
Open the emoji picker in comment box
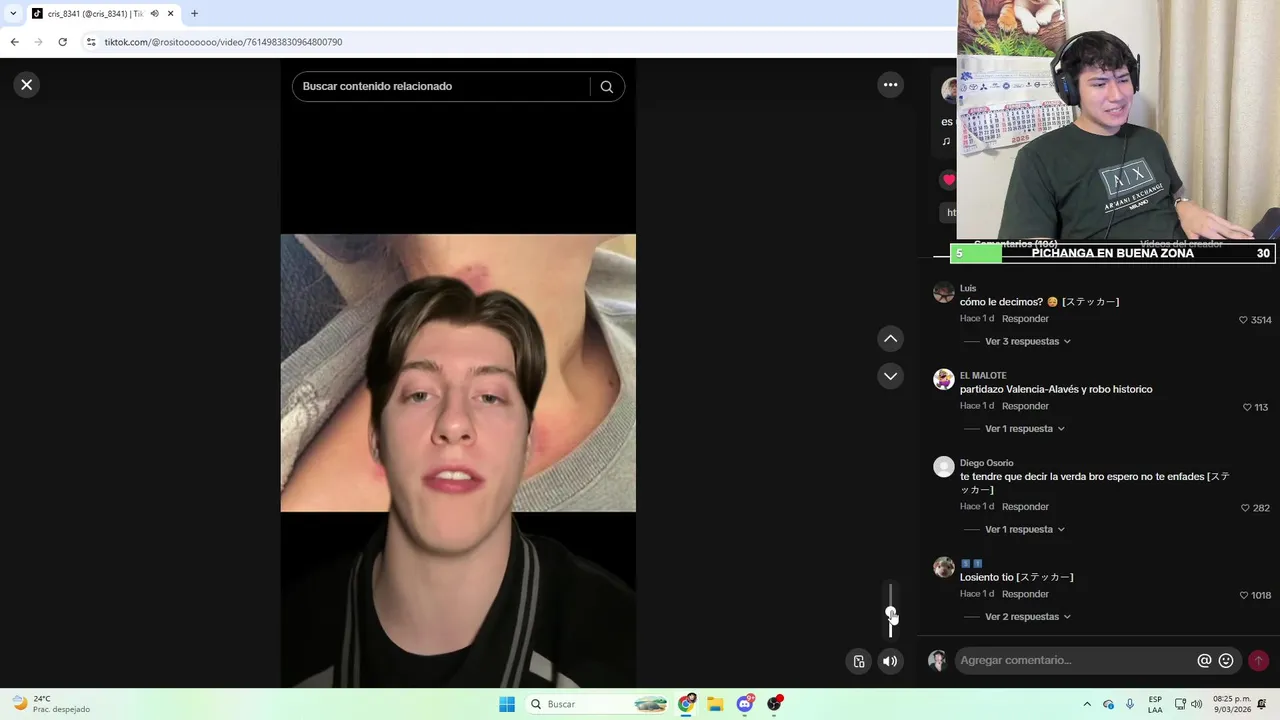[x=1226, y=661]
